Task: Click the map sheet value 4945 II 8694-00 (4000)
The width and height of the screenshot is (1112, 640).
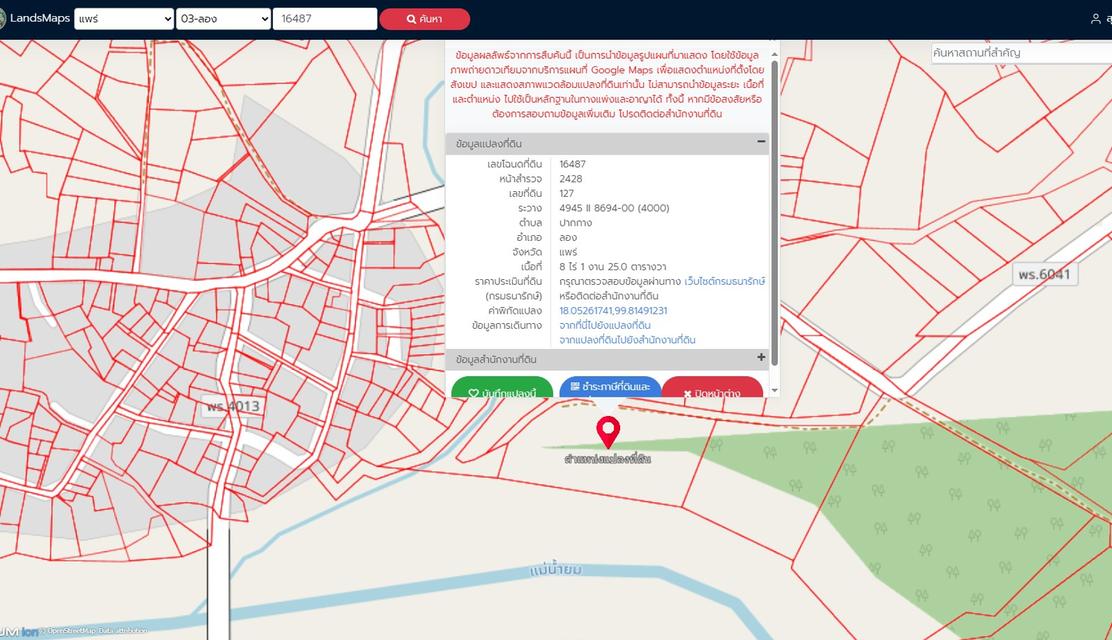Action: pyautogui.click(x=614, y=208)
